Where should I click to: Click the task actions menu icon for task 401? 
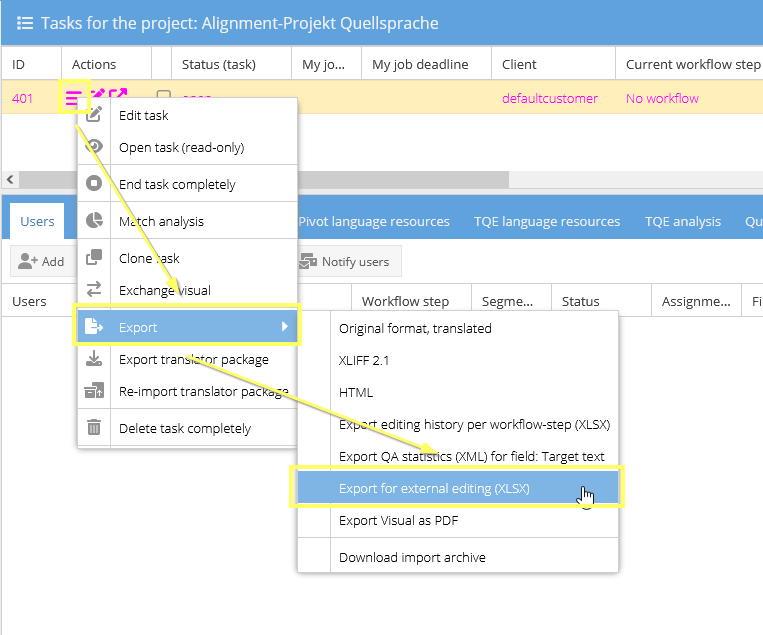(73, 98)
